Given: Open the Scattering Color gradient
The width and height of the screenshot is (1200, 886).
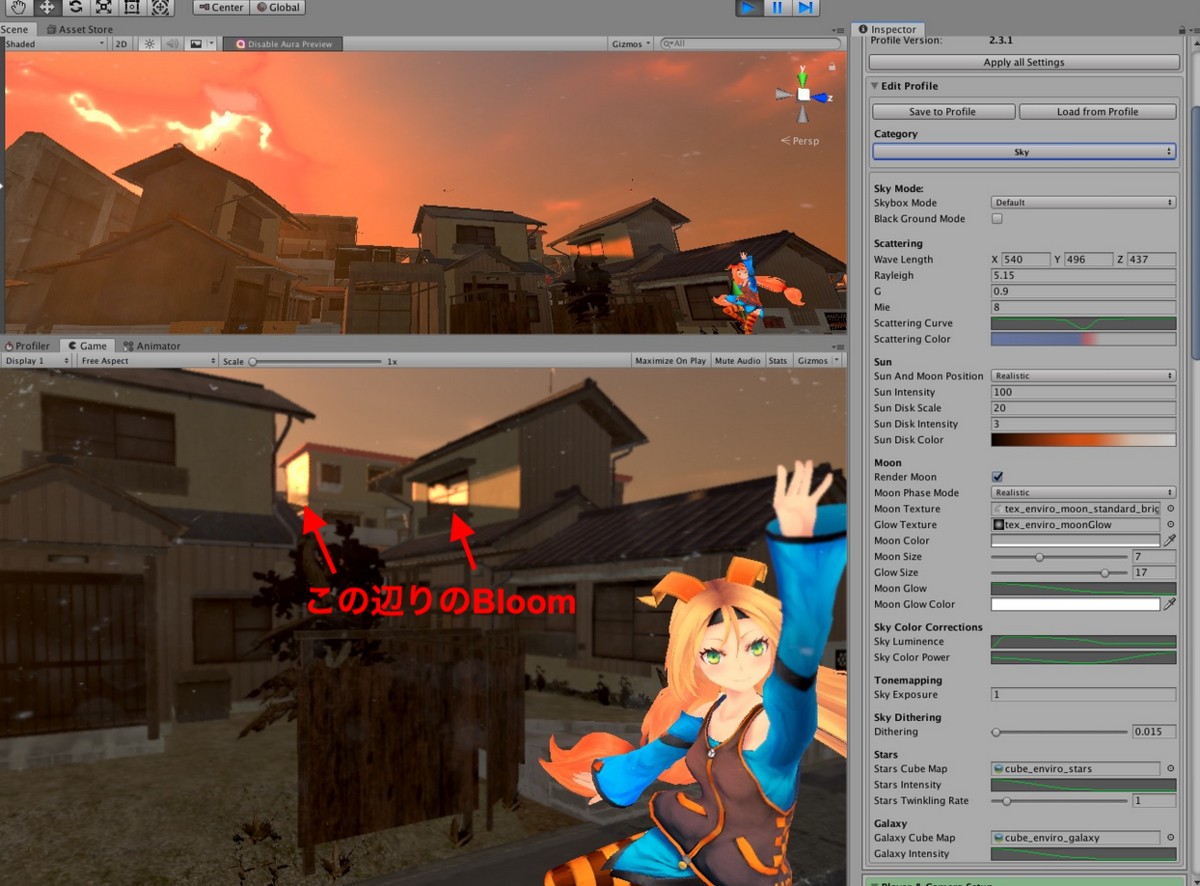Looking at the screenshot, I should [x=1083, y=340].
